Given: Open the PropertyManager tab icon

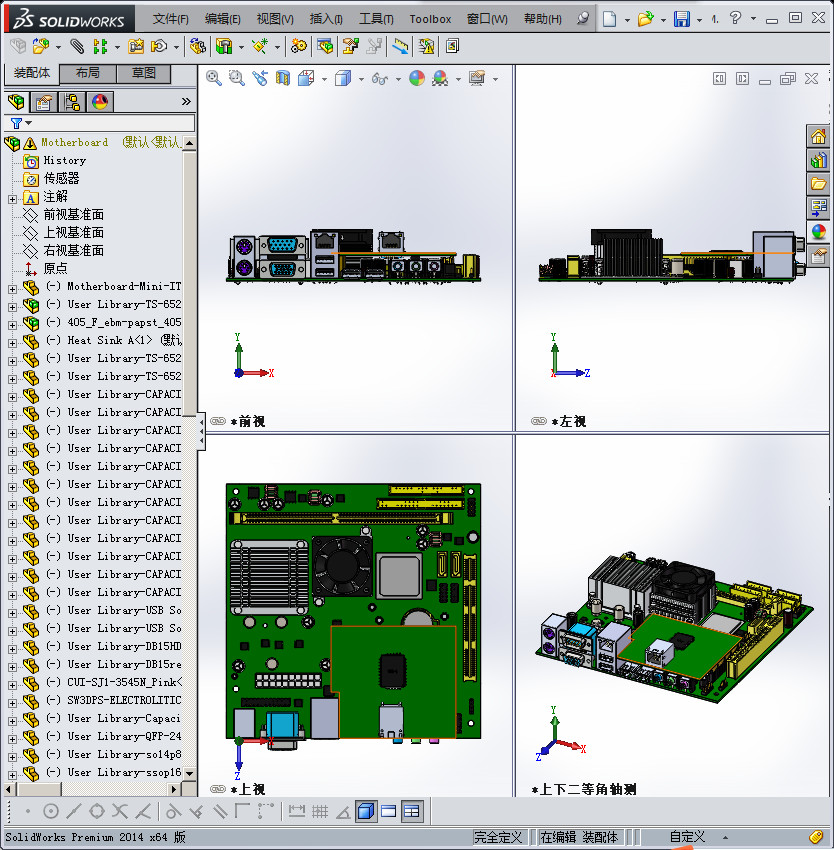Looking at the screenshot, I should tap(44, 102).
